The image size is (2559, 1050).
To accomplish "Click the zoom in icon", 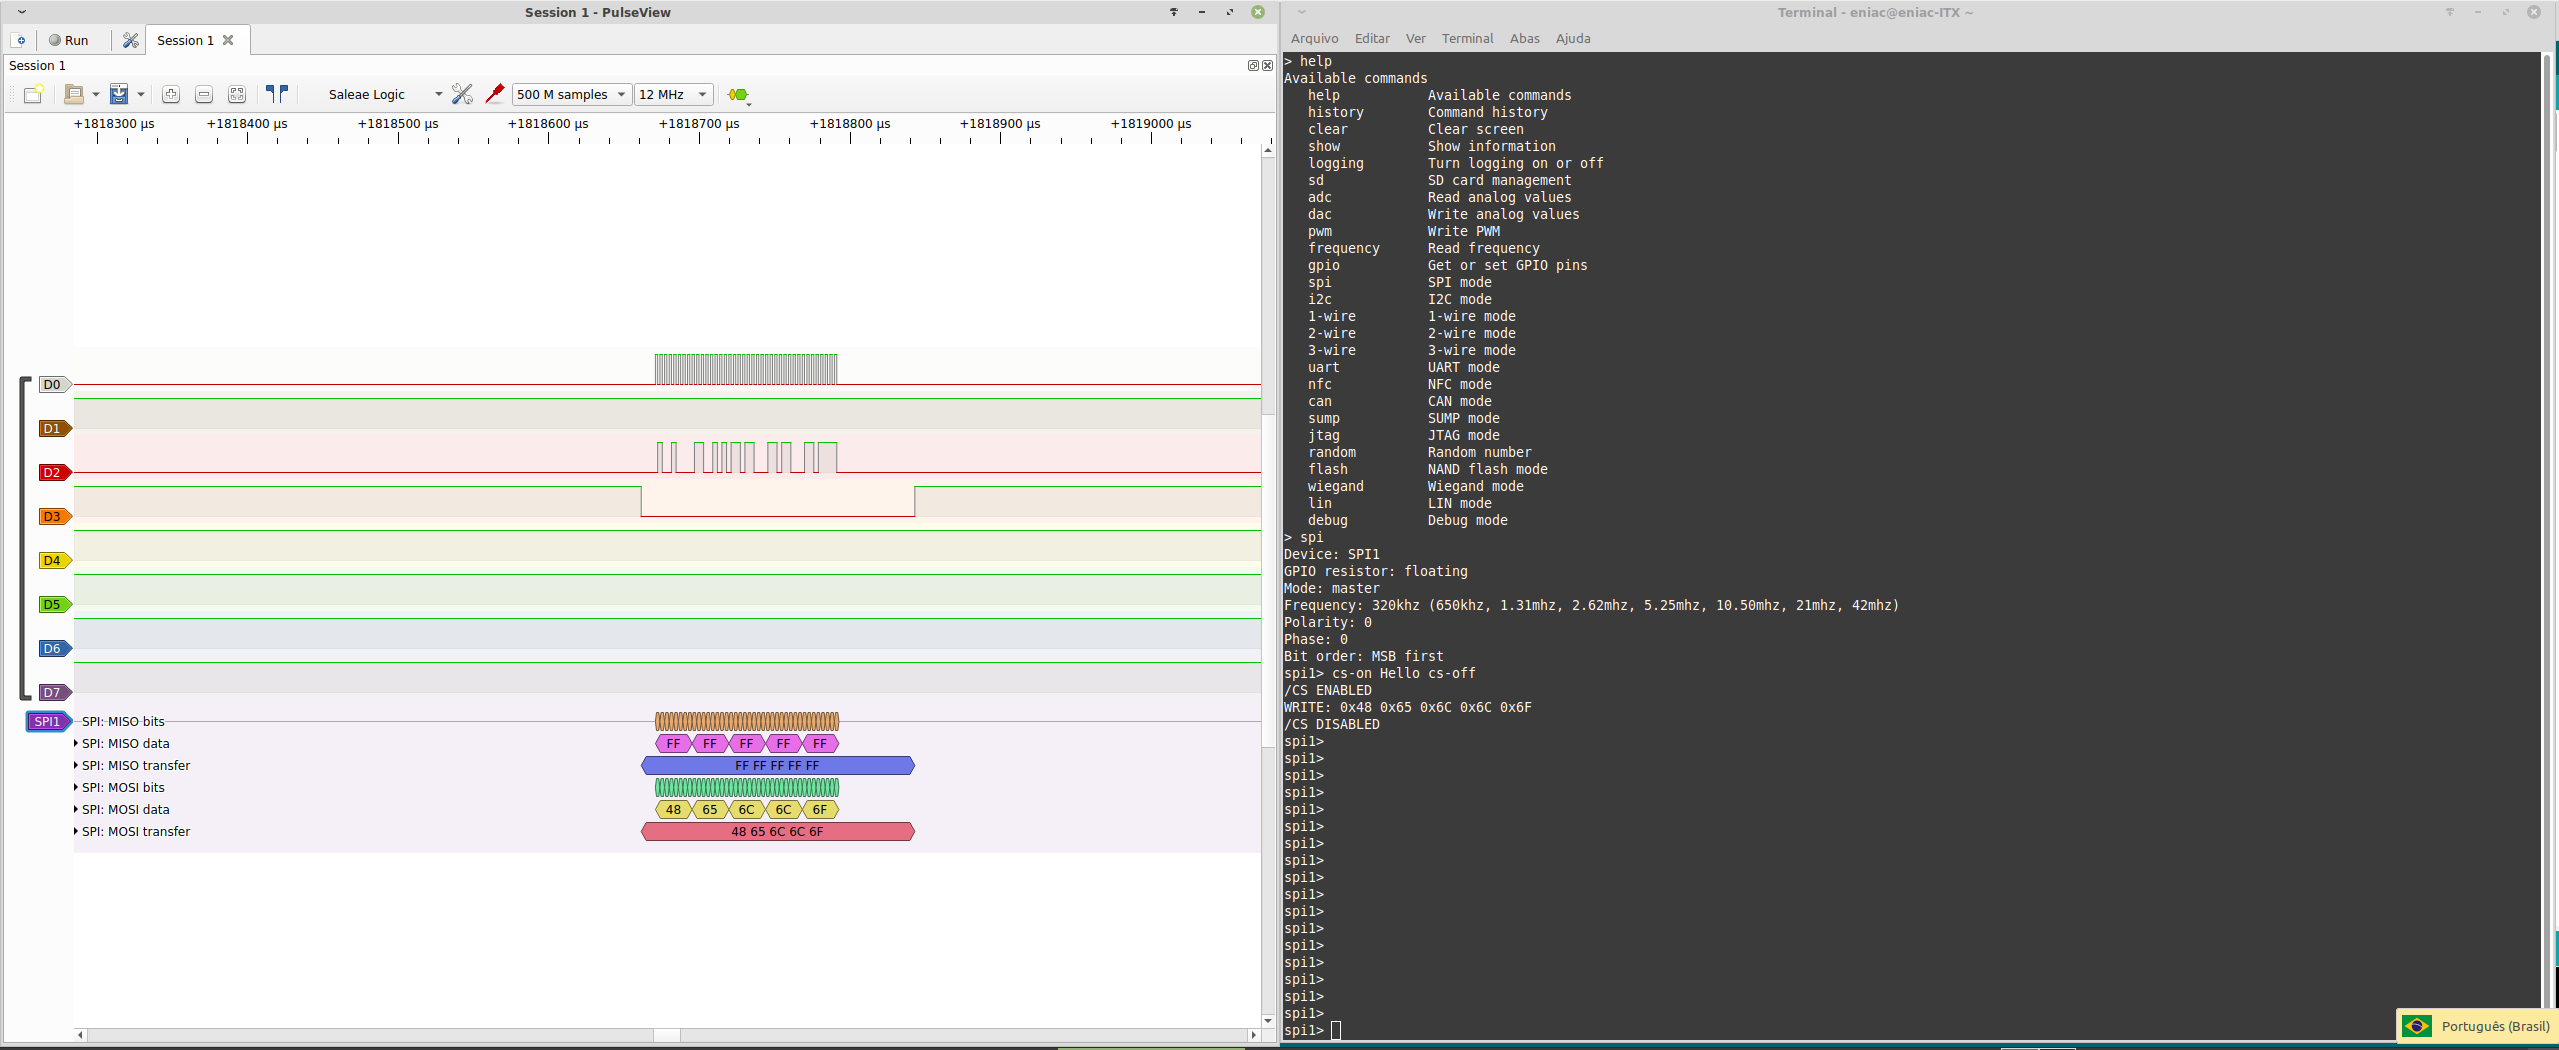I will [171, 94].
